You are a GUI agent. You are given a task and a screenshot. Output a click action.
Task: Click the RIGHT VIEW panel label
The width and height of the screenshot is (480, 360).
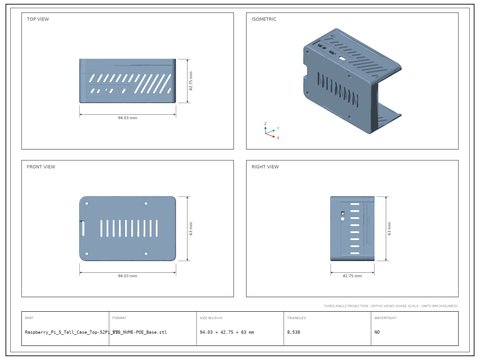265,167
